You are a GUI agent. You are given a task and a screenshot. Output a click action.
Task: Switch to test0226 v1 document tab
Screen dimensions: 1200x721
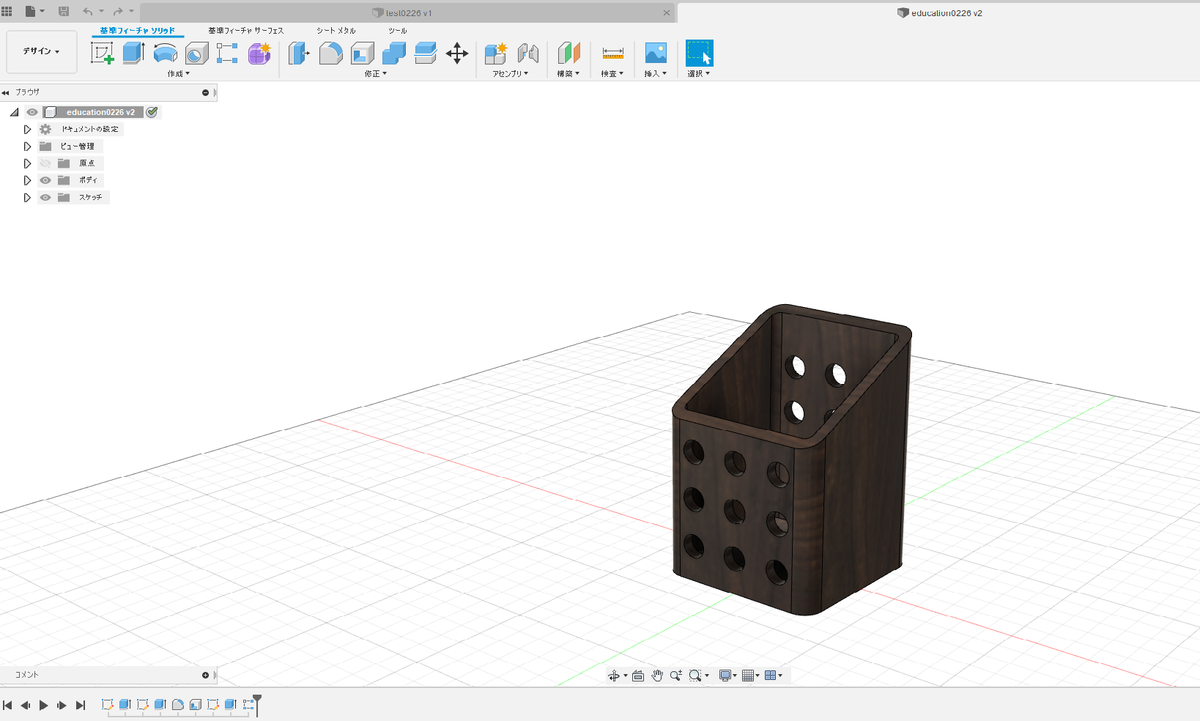click(x=409, y=12)
